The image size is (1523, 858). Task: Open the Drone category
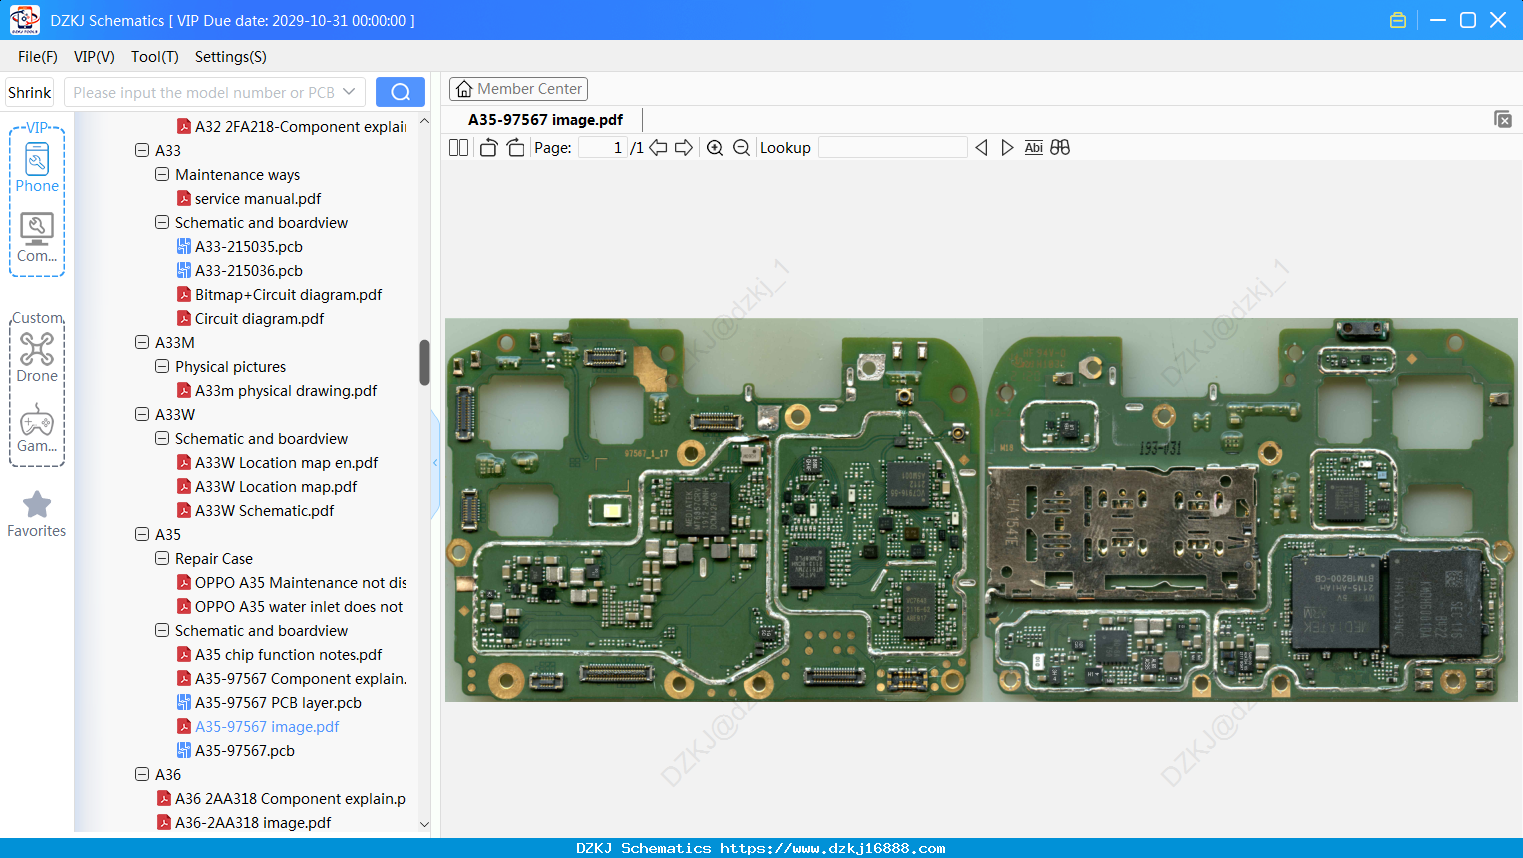coord(37,357)
